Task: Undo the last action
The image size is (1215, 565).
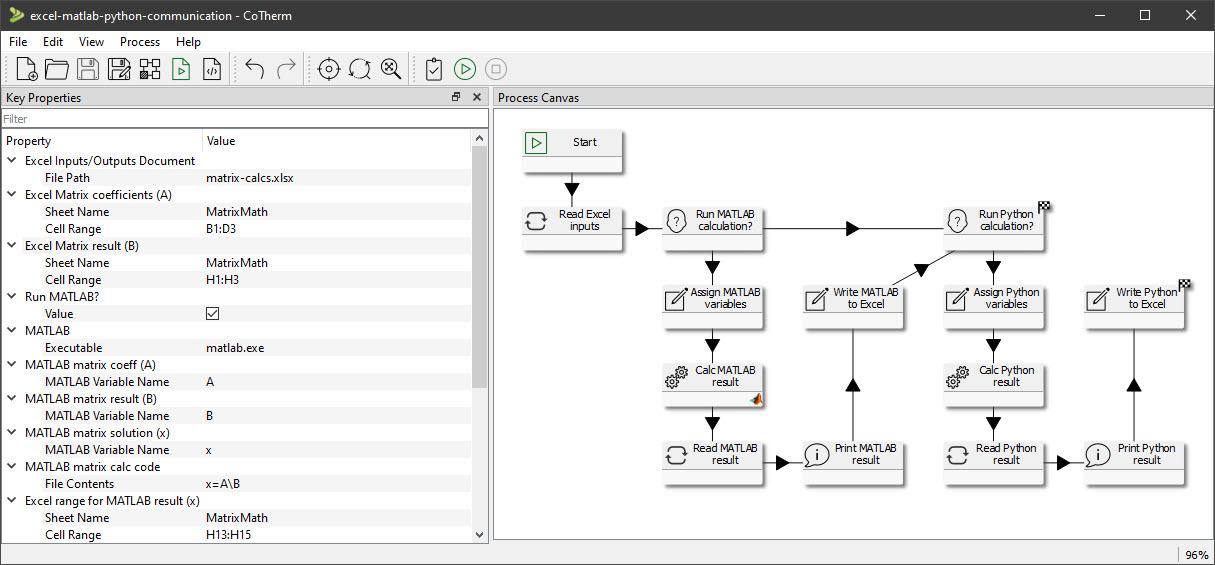Action: (x=255, y=69)
